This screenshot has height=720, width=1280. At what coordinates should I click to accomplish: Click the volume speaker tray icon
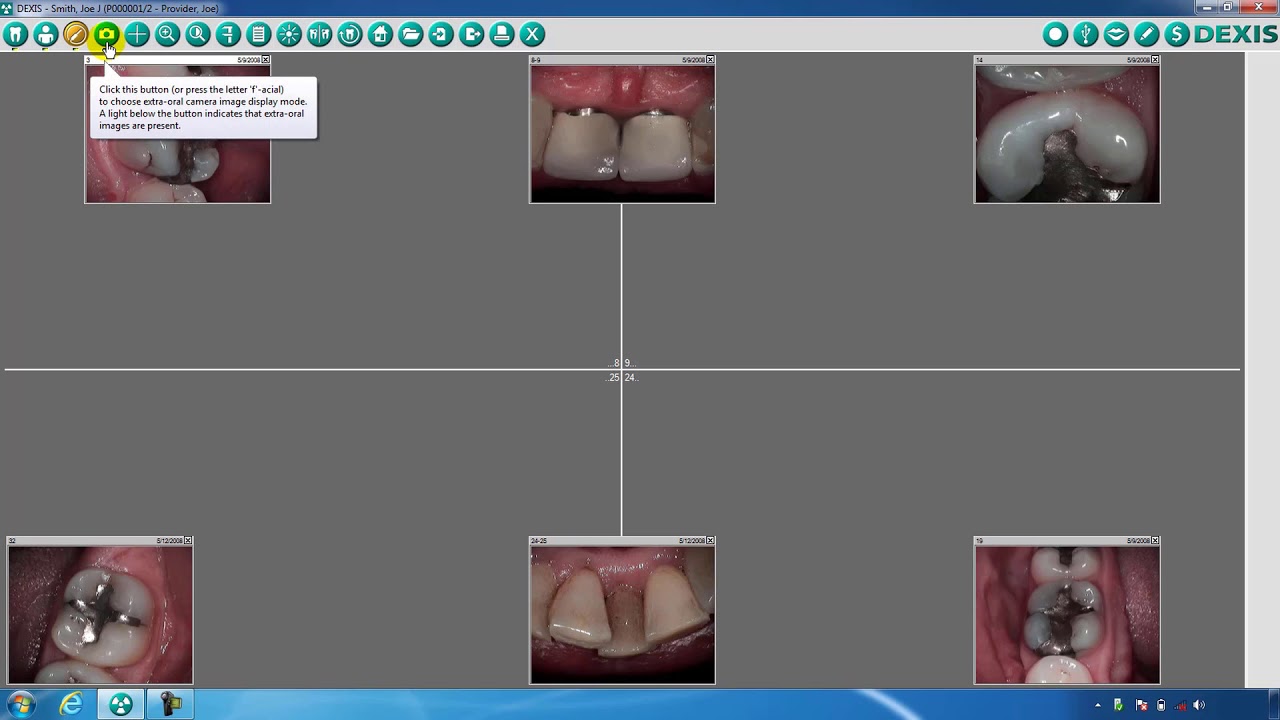[1199, 705]
